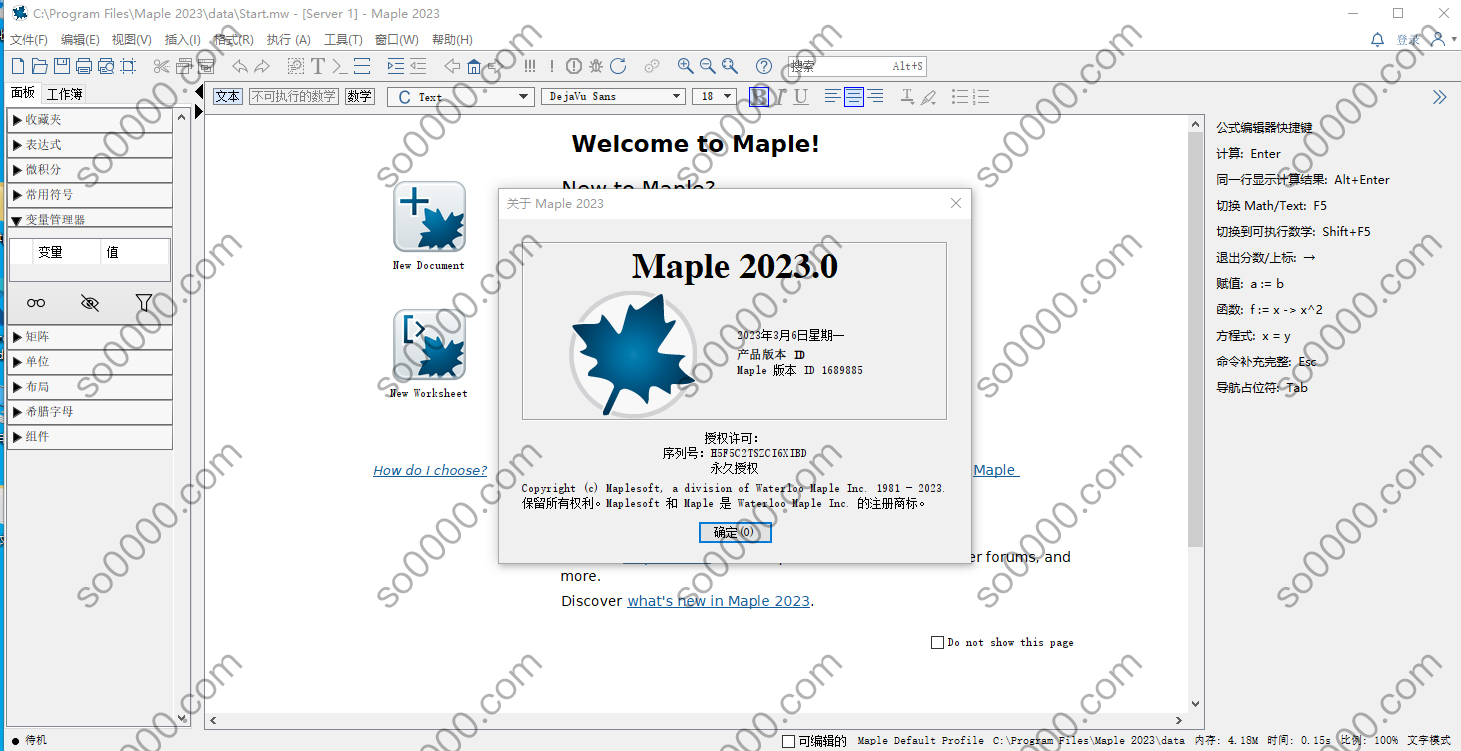Open 'How do I choose?' link
The width and height of the screenshot is (1461, 751).
pos(430,470)
